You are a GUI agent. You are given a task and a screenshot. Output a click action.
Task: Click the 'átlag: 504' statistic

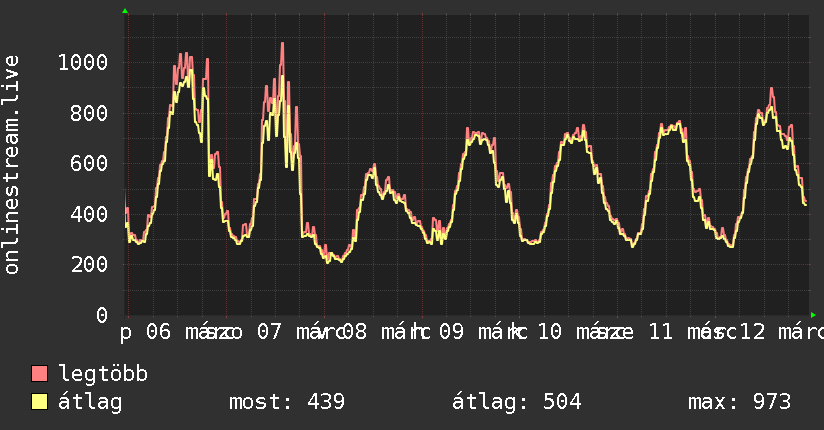517,402
